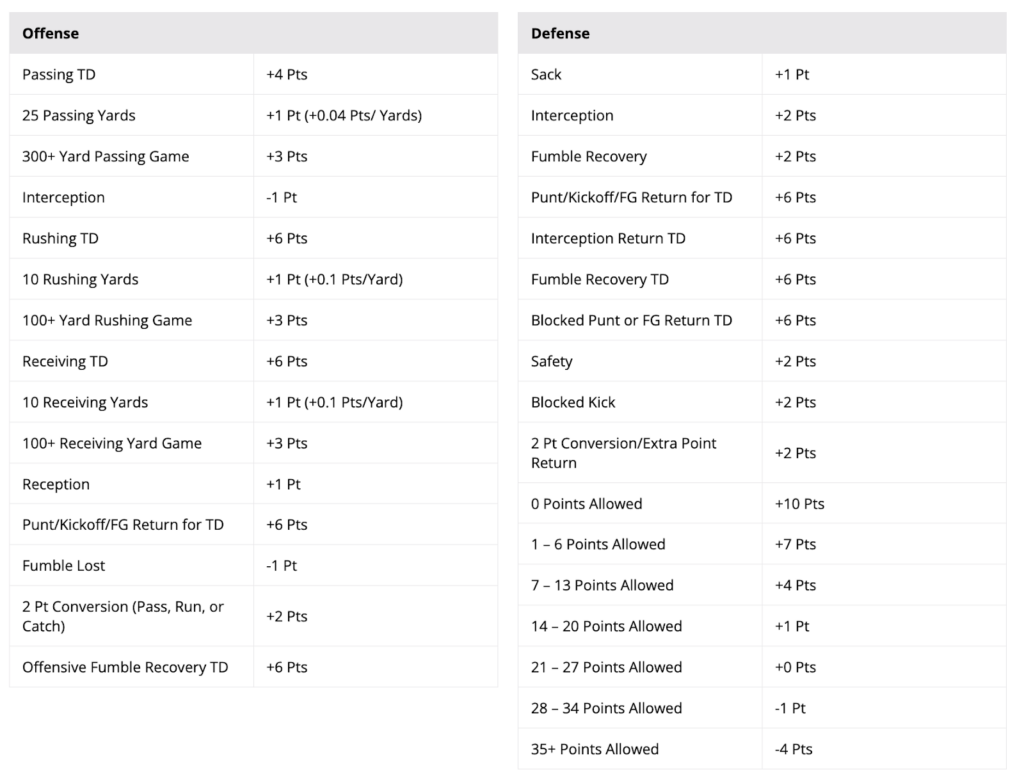
Task: Select the Safety row label
Action: tap(552, 361)
